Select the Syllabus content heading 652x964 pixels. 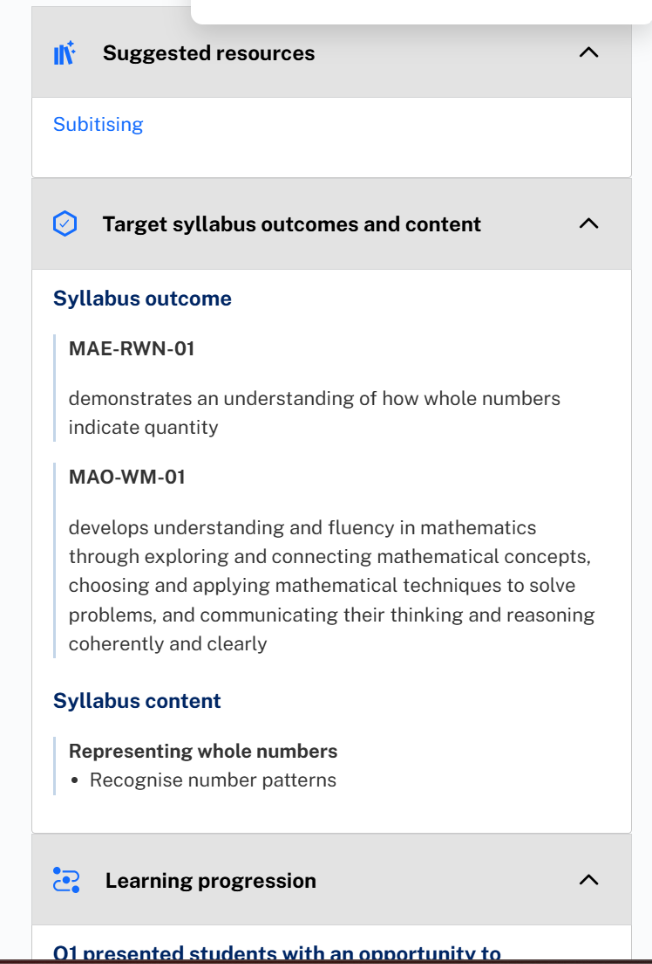coord(136,701)
